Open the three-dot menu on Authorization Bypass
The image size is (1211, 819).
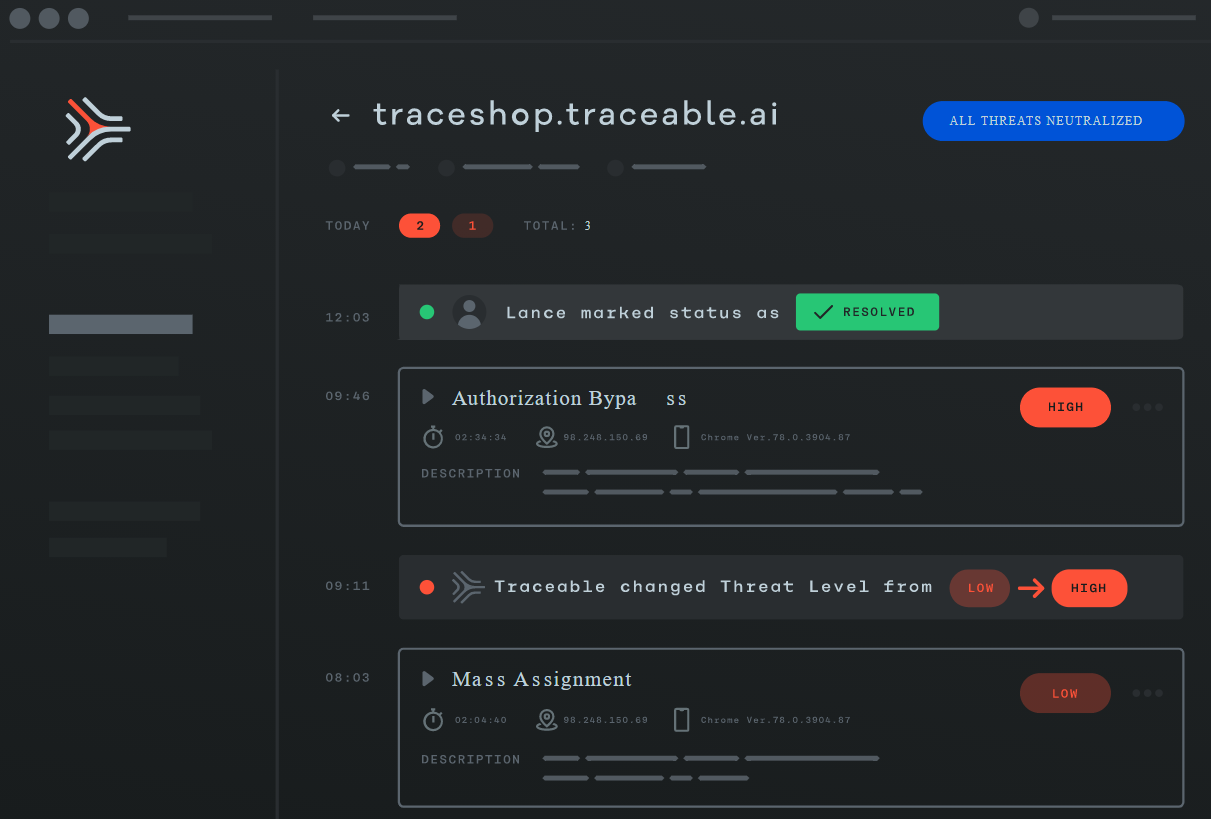point(1148,407)
